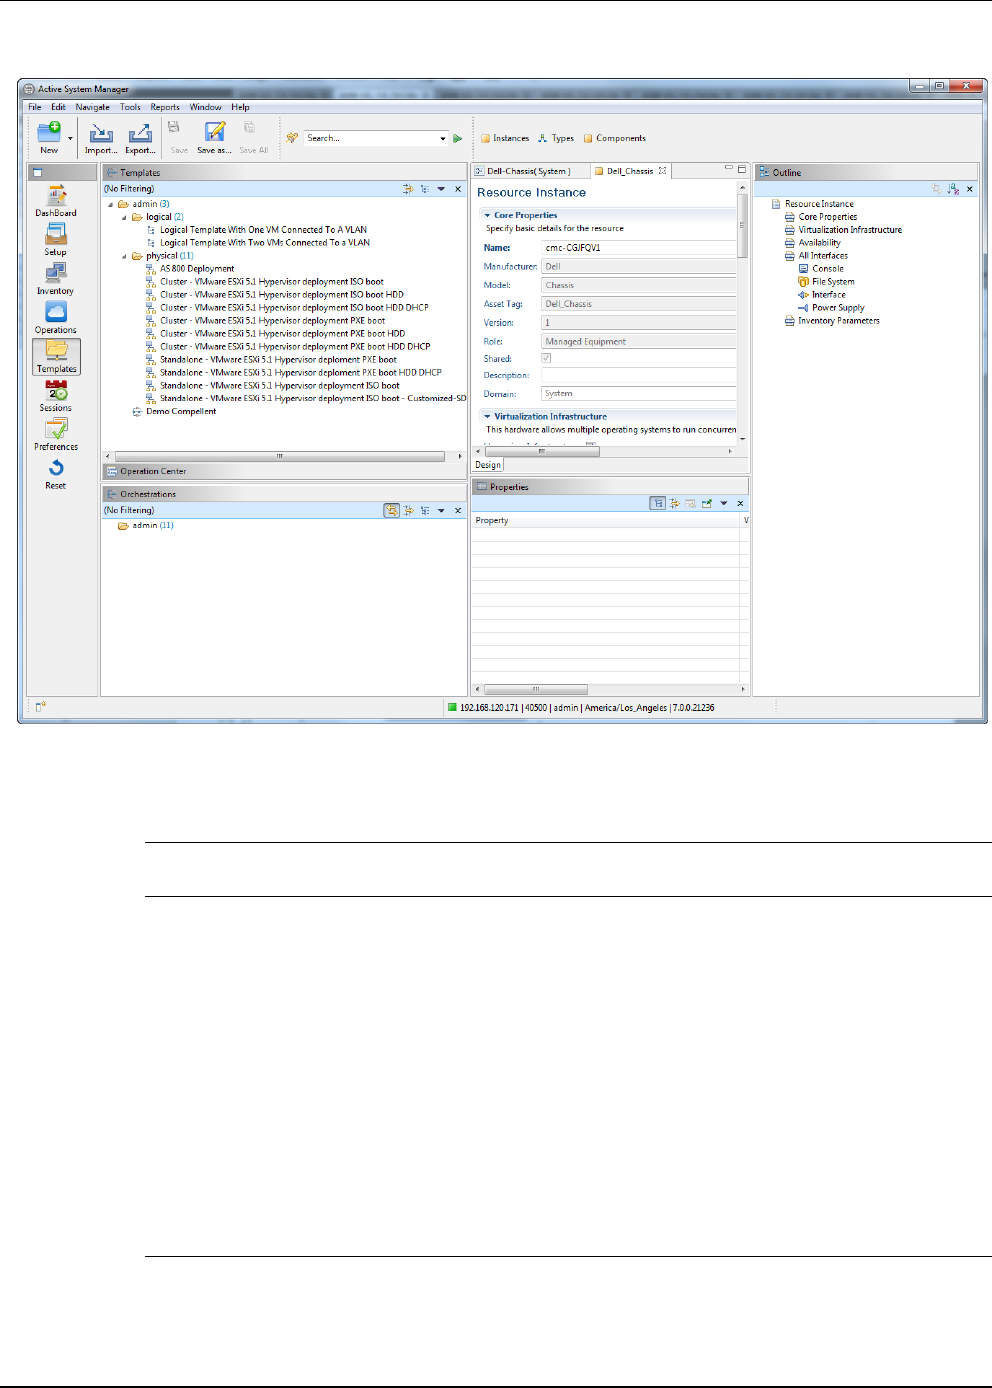Image resolution: width=992 pixels, height=1388 pixels.
Task: Toggle highlighted Orchestrations link icon
Action: coord(392,511)
